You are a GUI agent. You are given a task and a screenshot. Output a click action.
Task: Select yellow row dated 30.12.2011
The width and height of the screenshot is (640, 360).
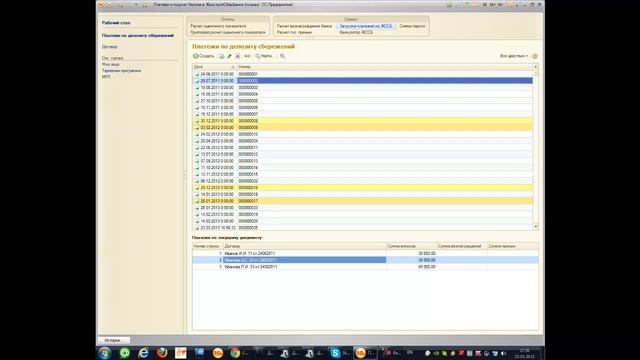tap(362, 121)
